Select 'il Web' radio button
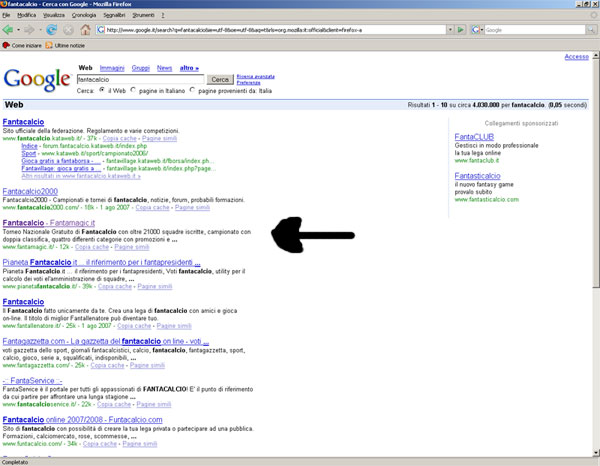This screenshot has width=600, height=466. pyautogui.click(x=102, y=90)
